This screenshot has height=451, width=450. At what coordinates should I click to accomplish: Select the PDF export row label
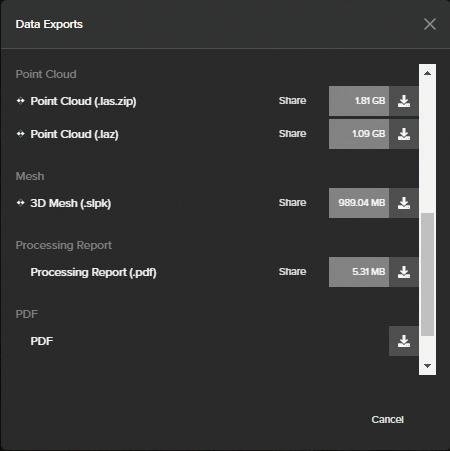click(42, 341)
